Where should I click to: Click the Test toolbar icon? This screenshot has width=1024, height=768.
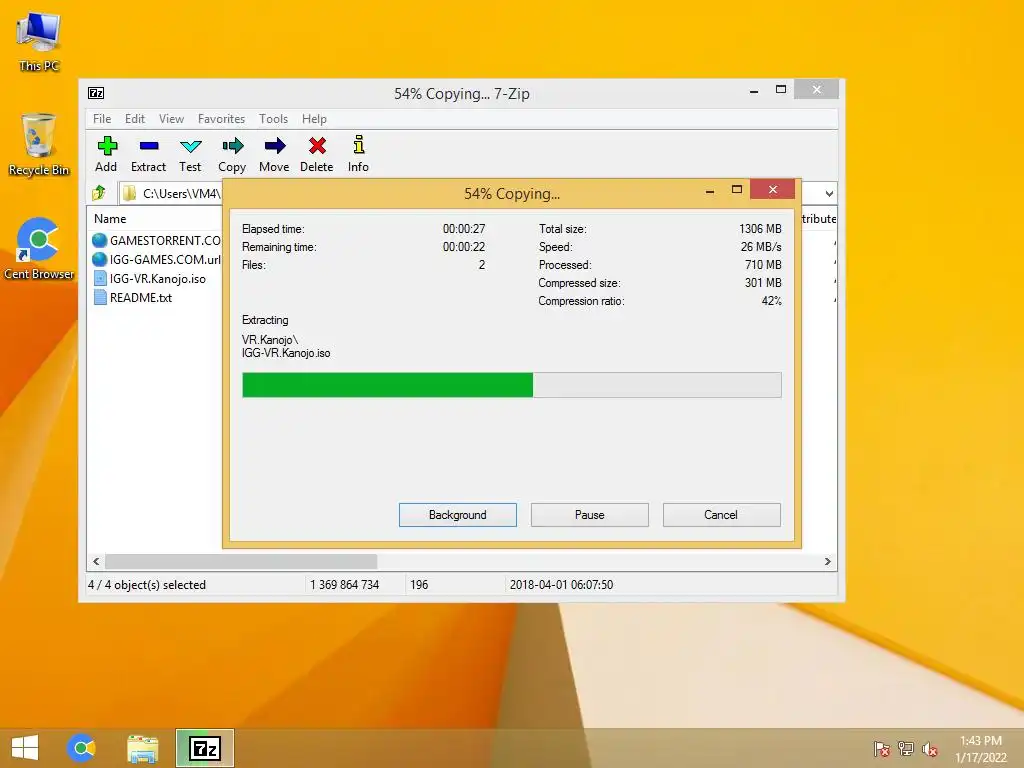tap(191, 146)
